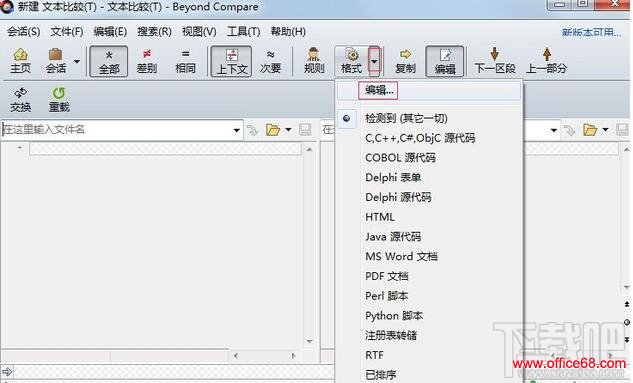Open the 帮助(H) menu
Image resolution: width=633 pixels, height=383 pixels.
(x=288, y=31)
